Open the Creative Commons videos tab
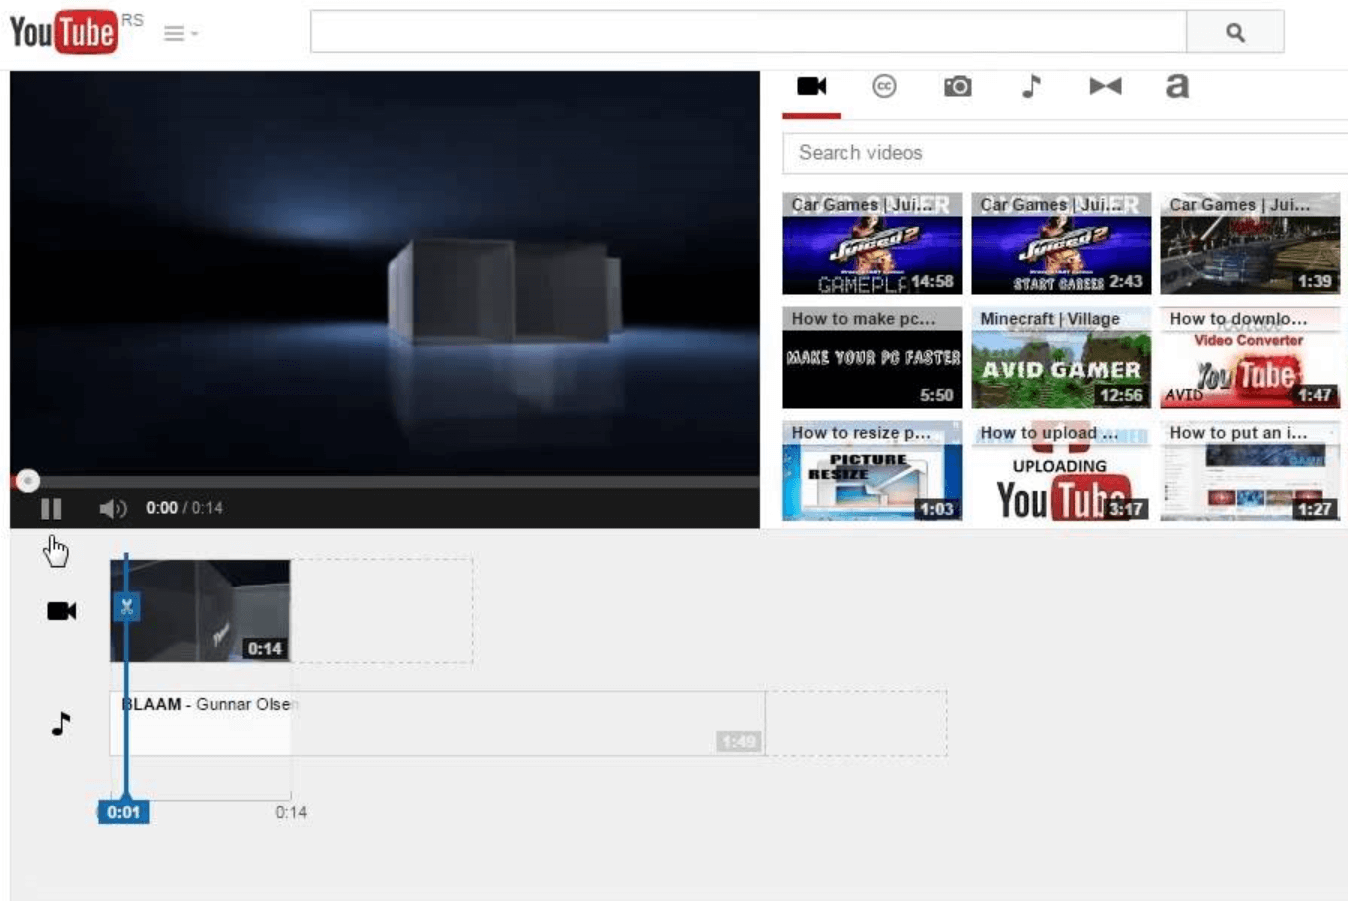The image size is (1348, 901). click(884, 87)
